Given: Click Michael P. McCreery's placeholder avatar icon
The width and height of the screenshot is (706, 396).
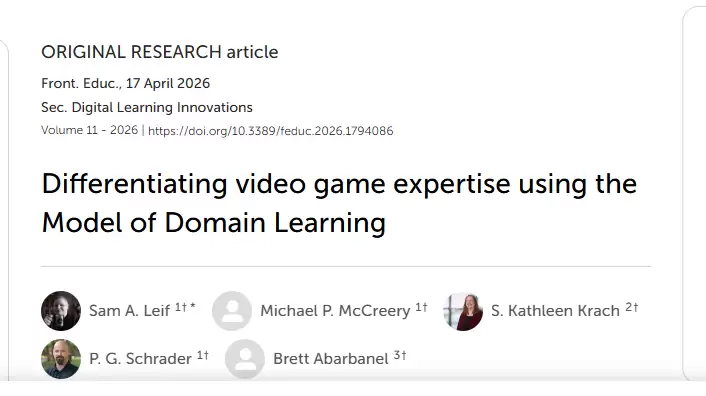Looking at the screenshot, I should (x=232, y=311).
